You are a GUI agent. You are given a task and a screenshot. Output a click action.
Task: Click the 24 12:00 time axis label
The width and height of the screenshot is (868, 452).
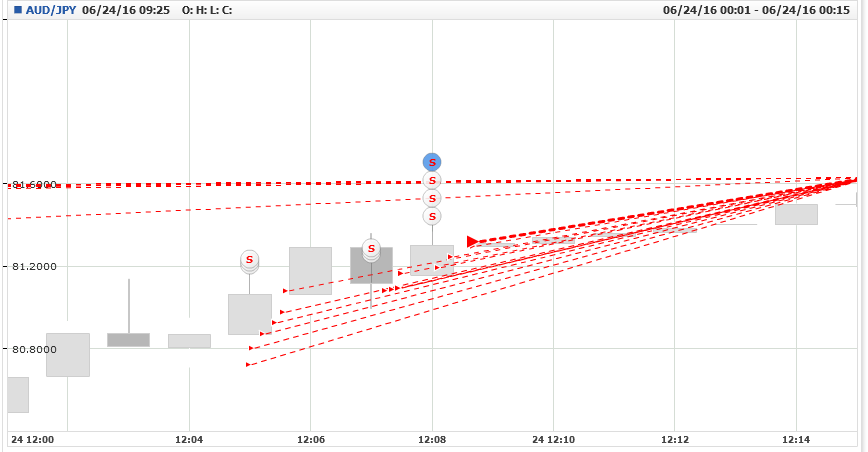[33, 440]
